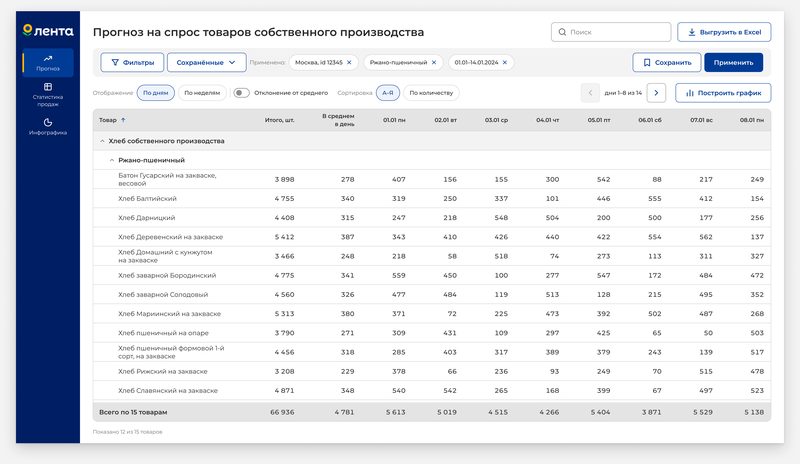This screenshot has width=800, height=464.
Task: Select row Хлеб Дарницкий
Action: click(x=432, y=217)
